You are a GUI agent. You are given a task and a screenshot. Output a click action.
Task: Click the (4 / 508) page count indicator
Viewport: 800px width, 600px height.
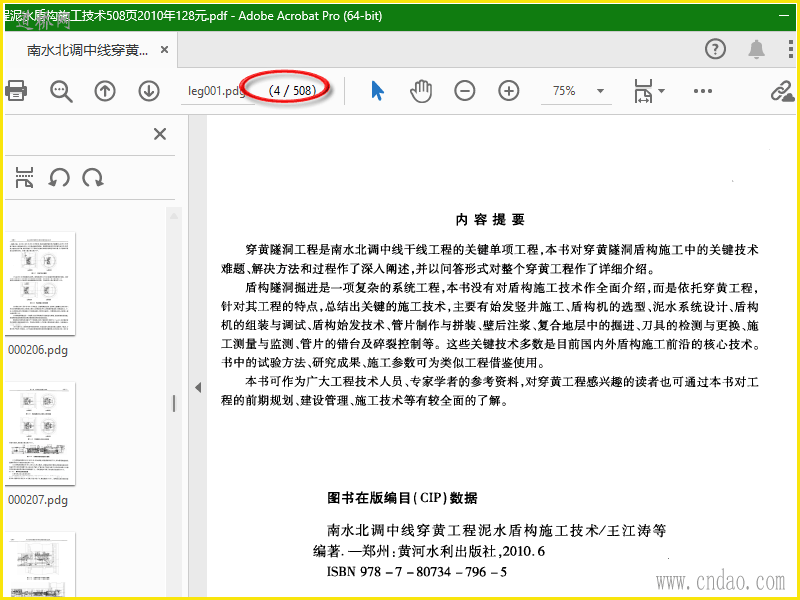click(292, 91)
